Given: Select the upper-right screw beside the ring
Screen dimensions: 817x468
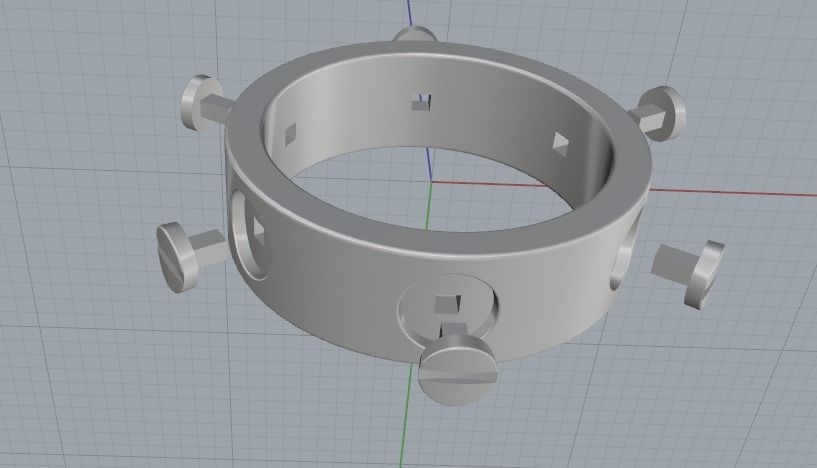Looking at the screenshot, I should [659, 113].
